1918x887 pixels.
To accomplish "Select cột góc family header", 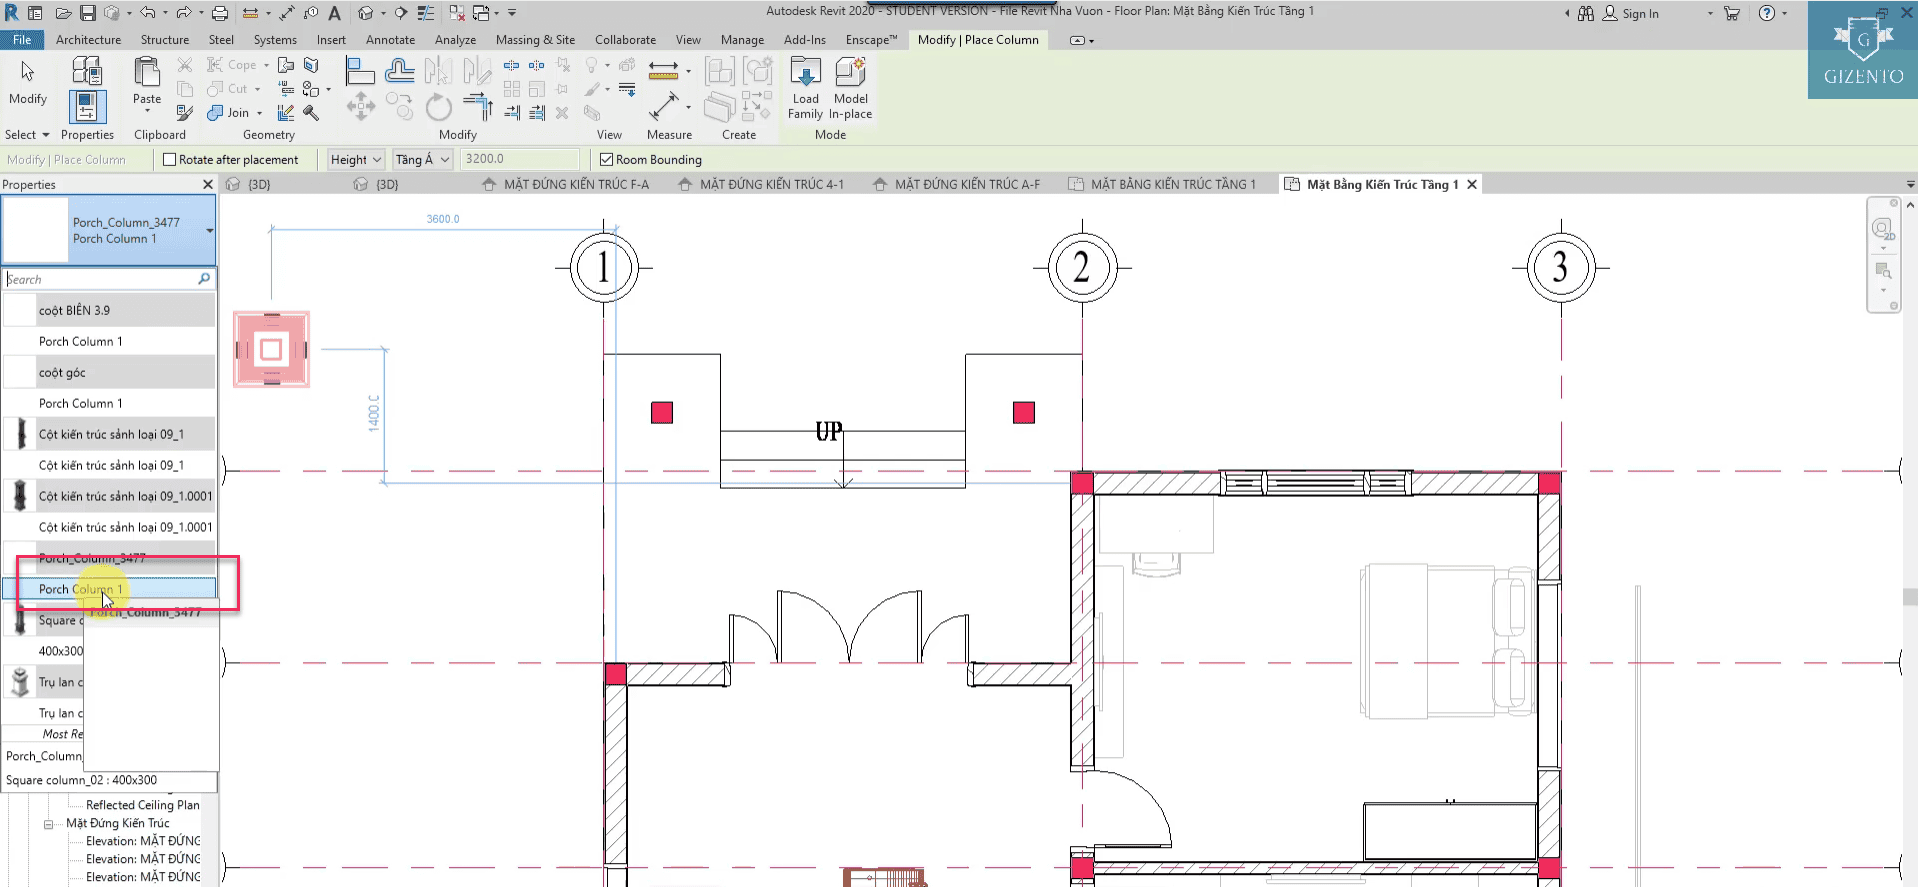I will point(108,373).
